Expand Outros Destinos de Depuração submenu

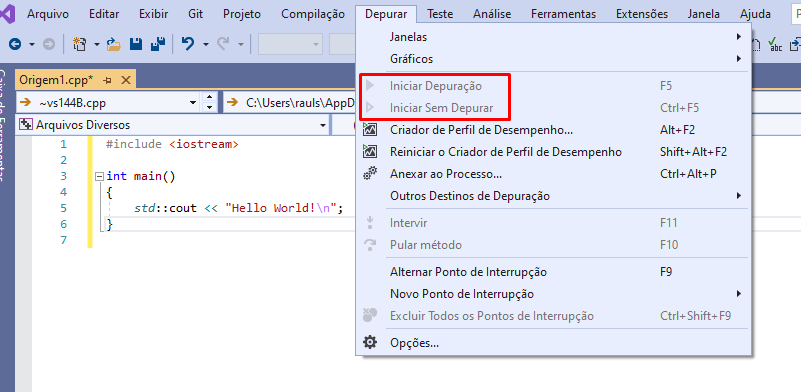(x=553, y=196)
